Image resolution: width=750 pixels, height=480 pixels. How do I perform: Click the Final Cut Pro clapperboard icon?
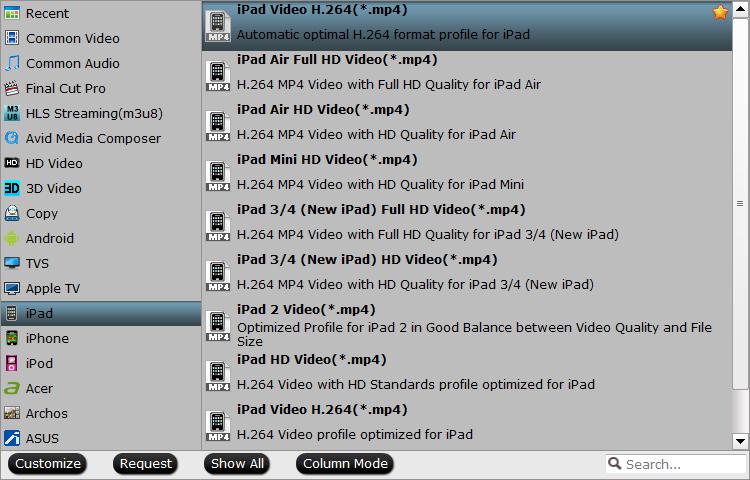(x=11, y=88)
